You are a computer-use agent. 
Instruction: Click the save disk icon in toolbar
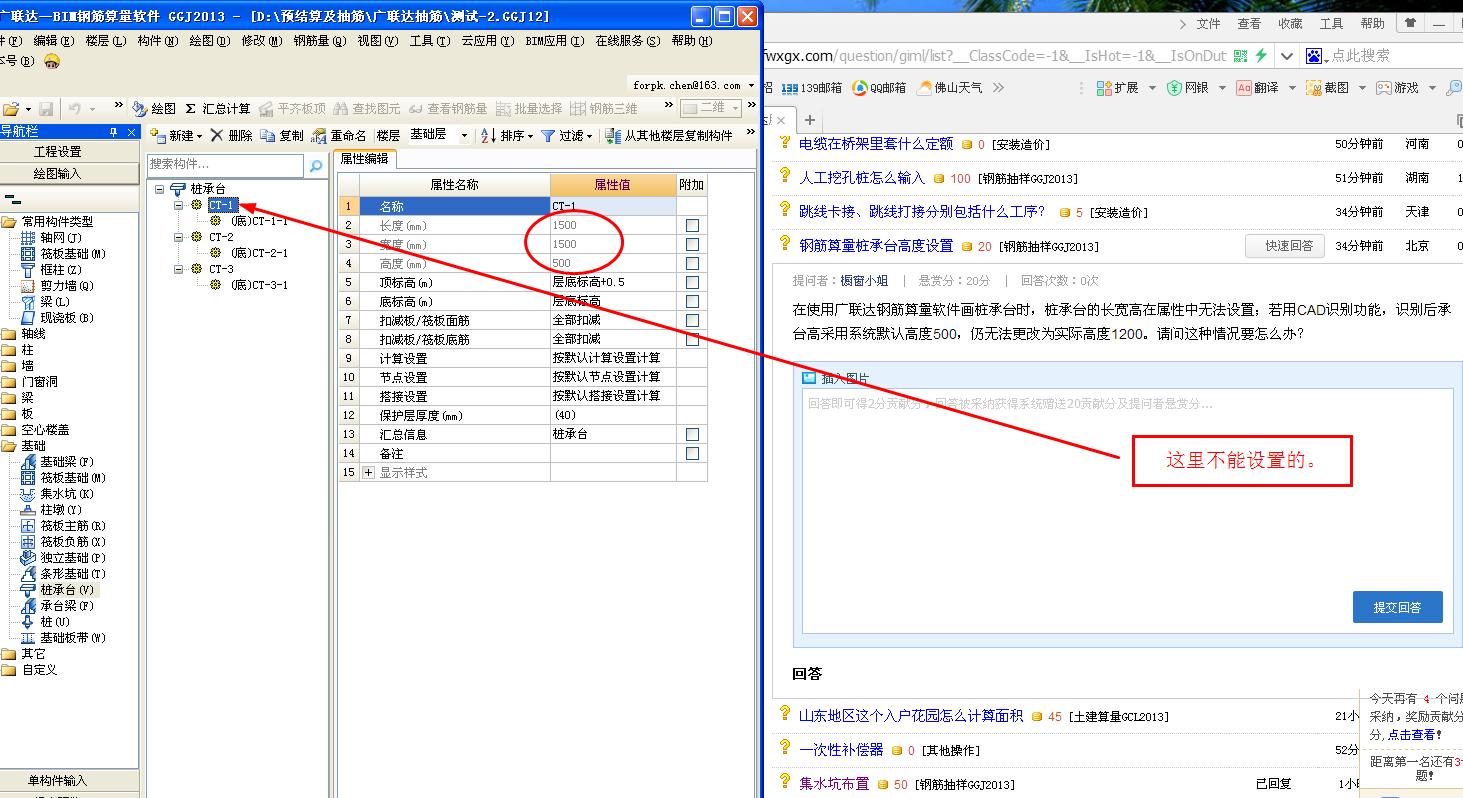47,108
